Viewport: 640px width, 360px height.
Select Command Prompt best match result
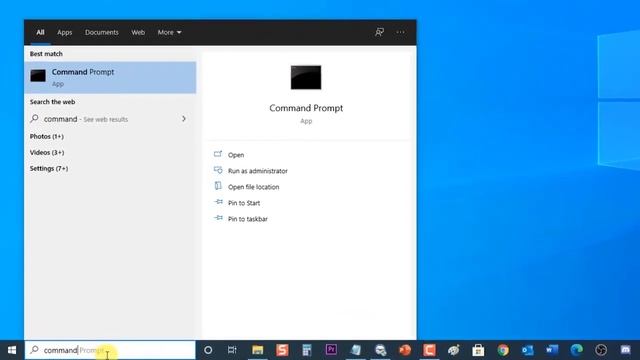click(x=110, y=78)
